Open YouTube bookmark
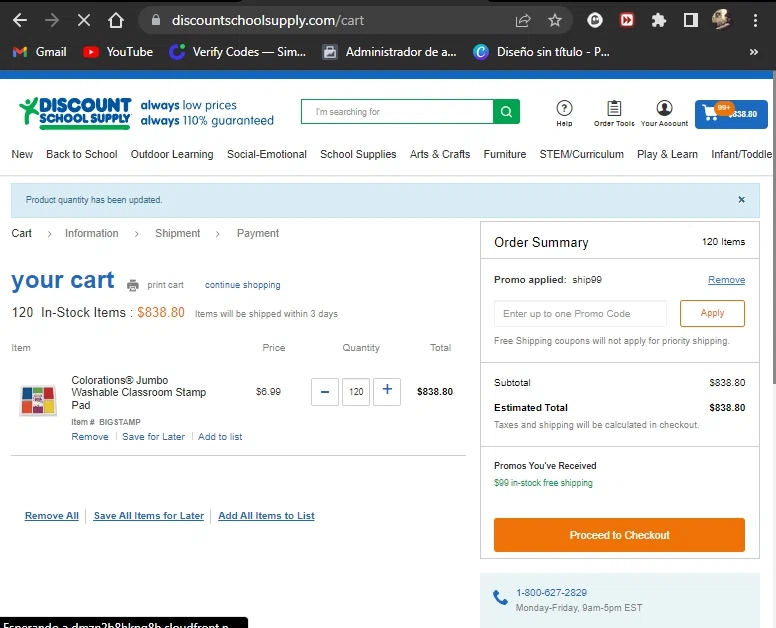The image size is (776, 628). tap(118, 52)
